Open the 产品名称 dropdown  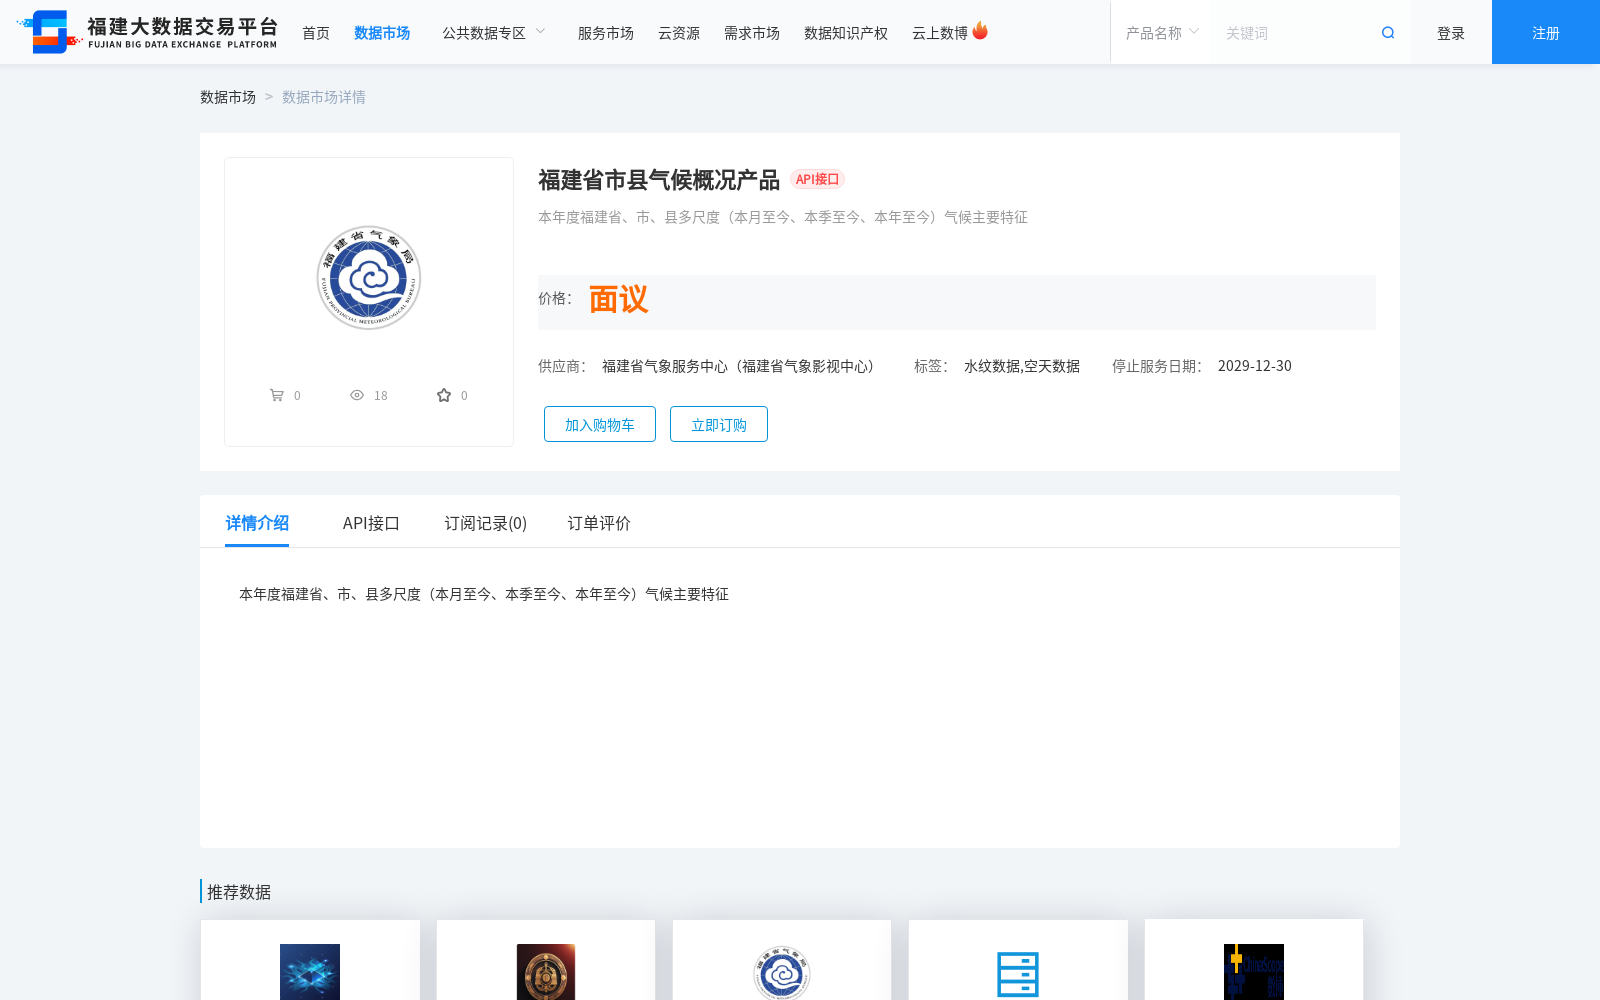[x=1160, y=32]
